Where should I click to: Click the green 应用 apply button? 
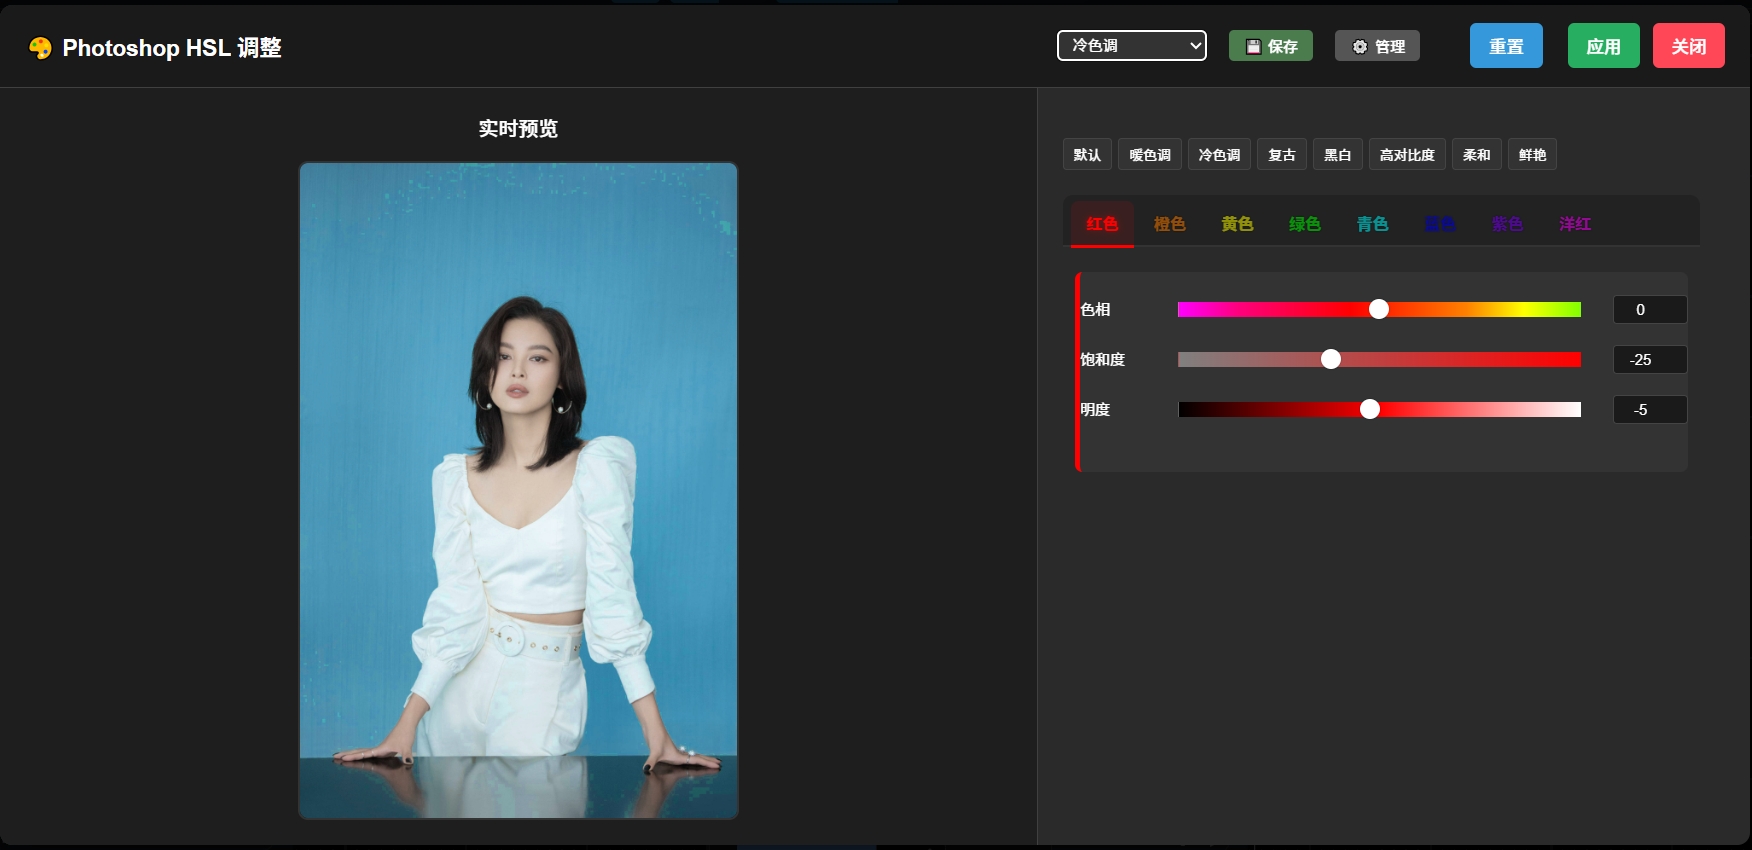click(1604, 46)
